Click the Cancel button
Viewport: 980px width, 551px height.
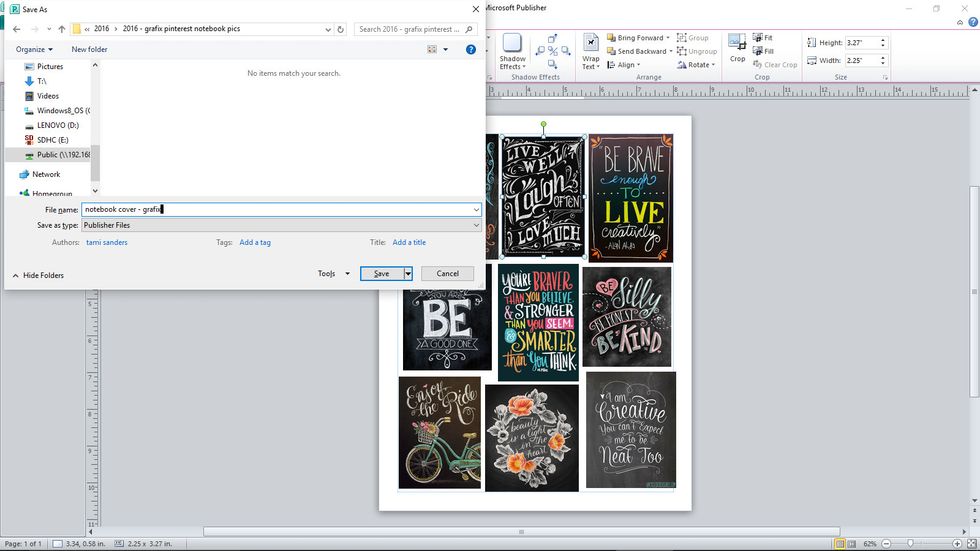(447, 274)
